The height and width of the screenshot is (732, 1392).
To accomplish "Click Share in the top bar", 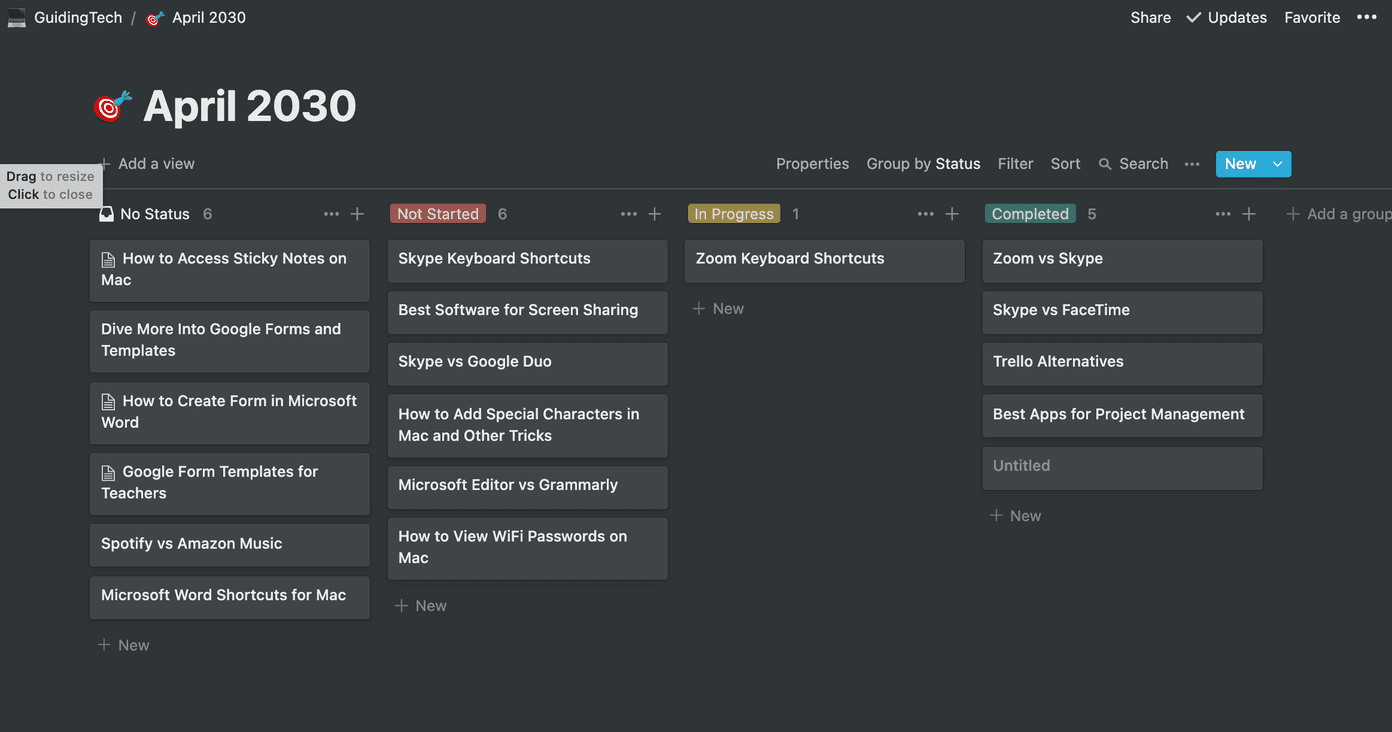I will pyautogui.click(x=1150, y=17).
